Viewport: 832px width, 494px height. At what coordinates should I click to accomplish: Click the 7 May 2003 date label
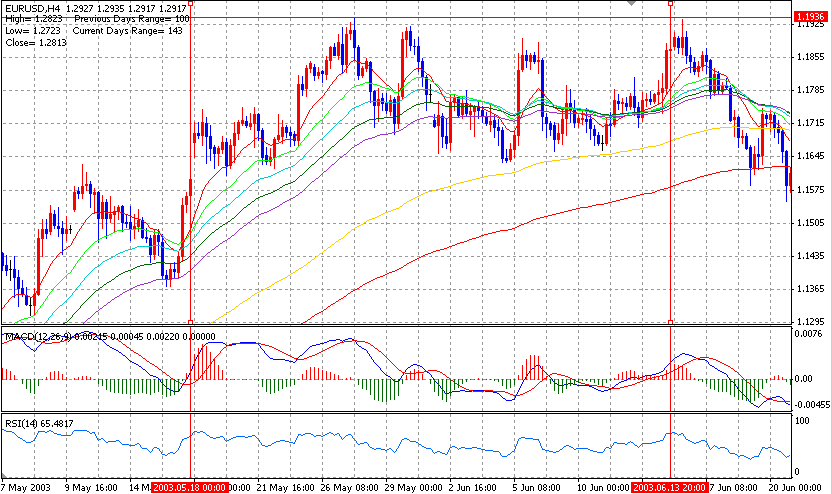(x=26, y=488)
